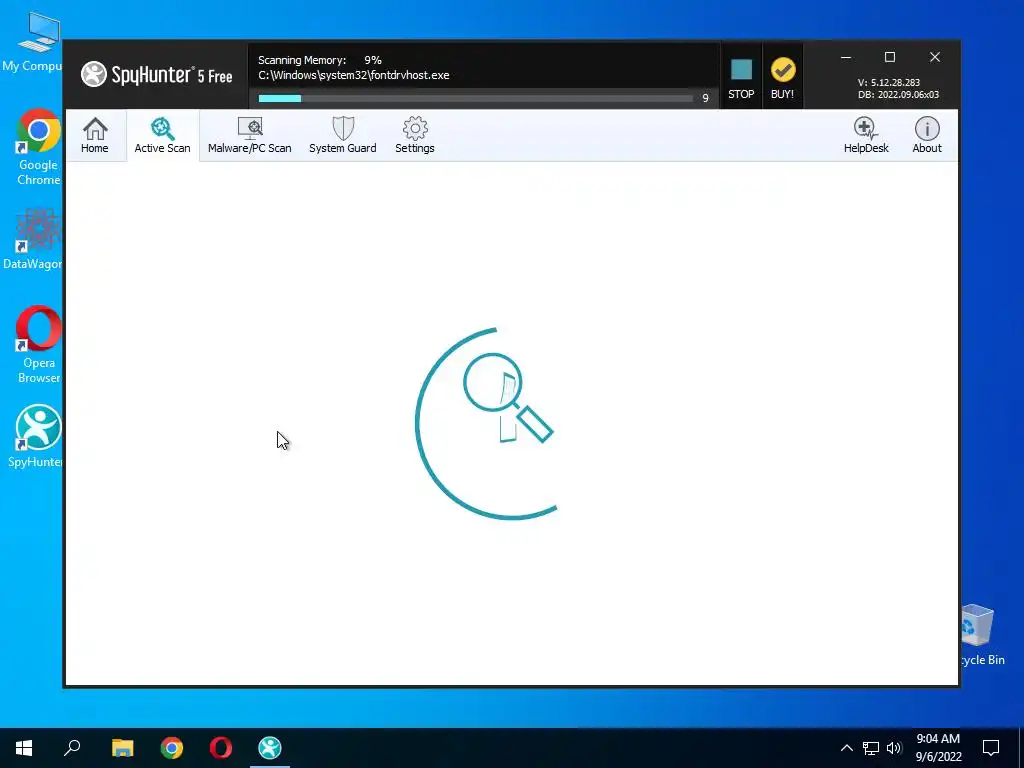Select the Active Scan tab
This screenshot has width=1024, height=768.
[x=163, y=135]
